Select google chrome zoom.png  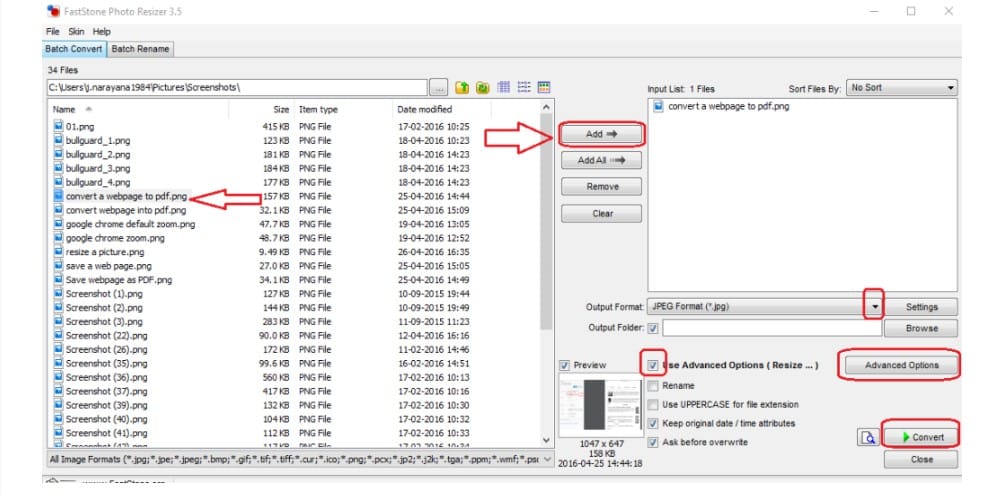pyautogui.click(x=115, y=238)
